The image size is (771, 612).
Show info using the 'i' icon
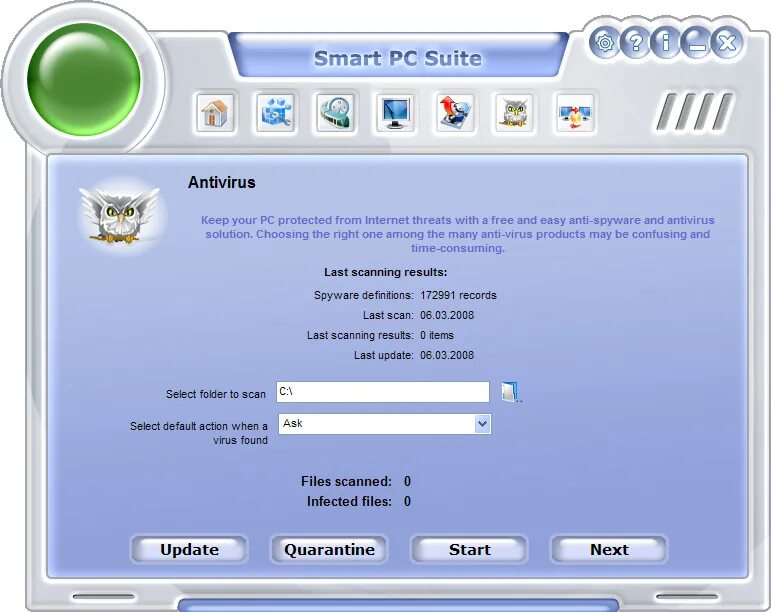666,43
